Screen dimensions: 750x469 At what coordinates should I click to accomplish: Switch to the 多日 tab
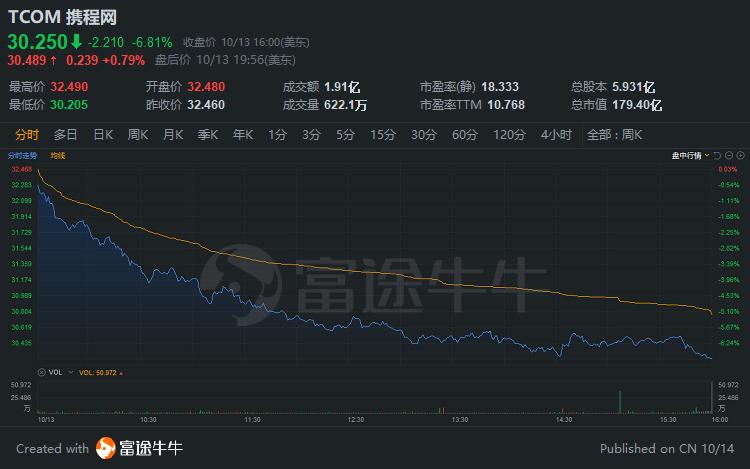pos(66,135)
